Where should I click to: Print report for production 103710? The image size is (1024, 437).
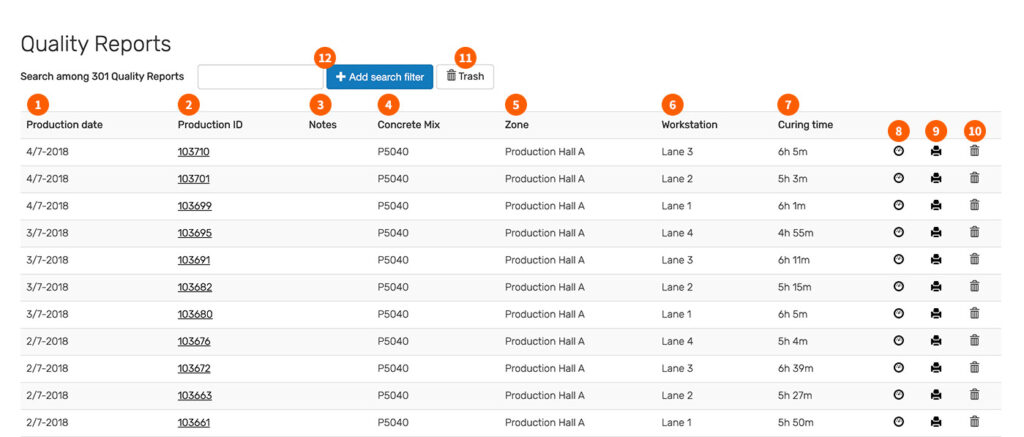pyautogui.click(x=936, y=151)
